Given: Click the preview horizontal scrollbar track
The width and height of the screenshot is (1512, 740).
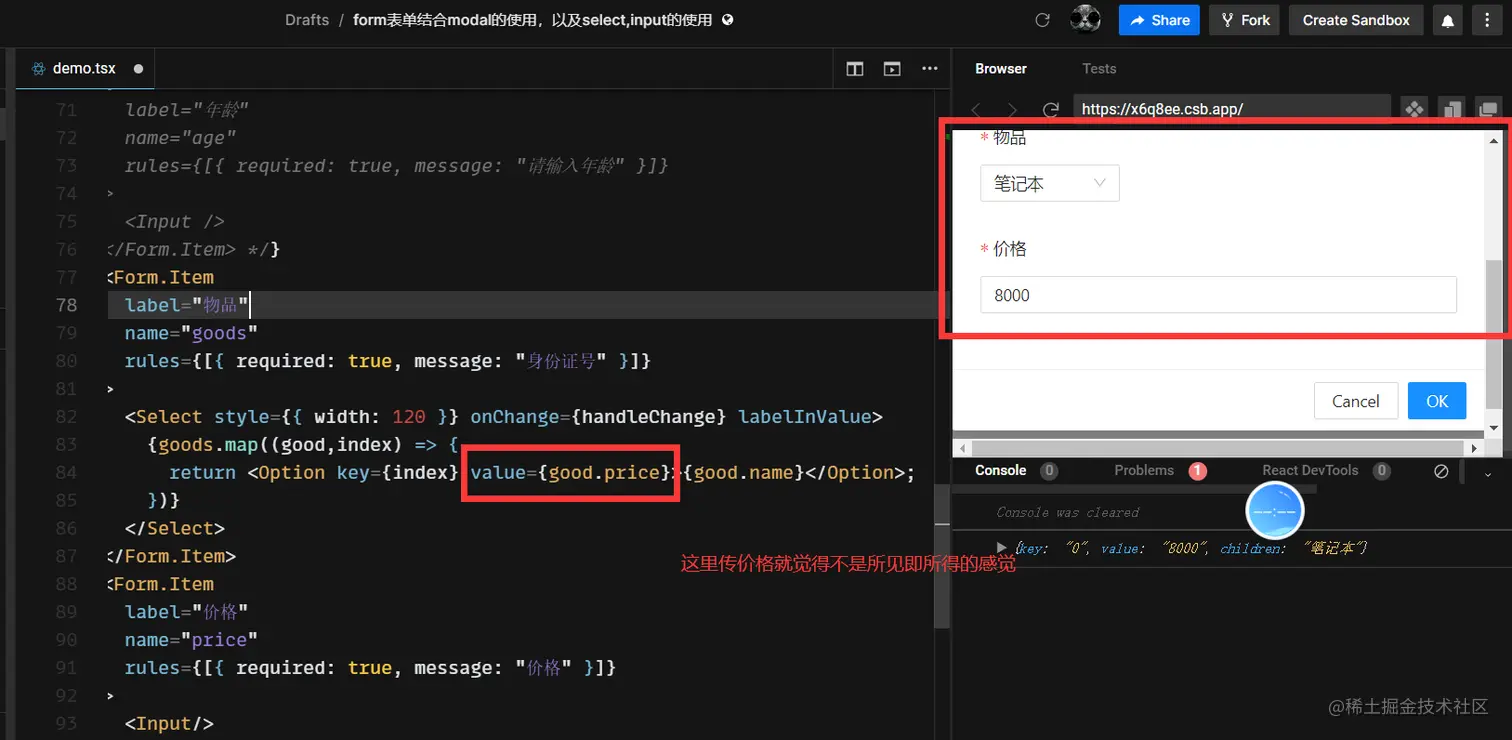Looking at the screenshot, I should tap(1220, 449).
